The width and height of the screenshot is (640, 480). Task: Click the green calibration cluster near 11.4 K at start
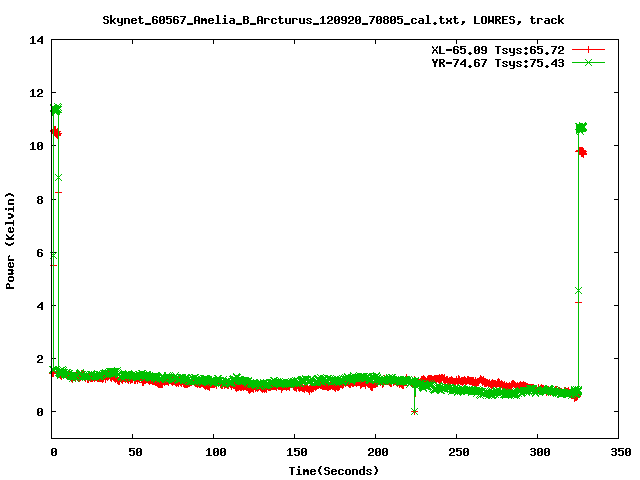coord(56,109)
